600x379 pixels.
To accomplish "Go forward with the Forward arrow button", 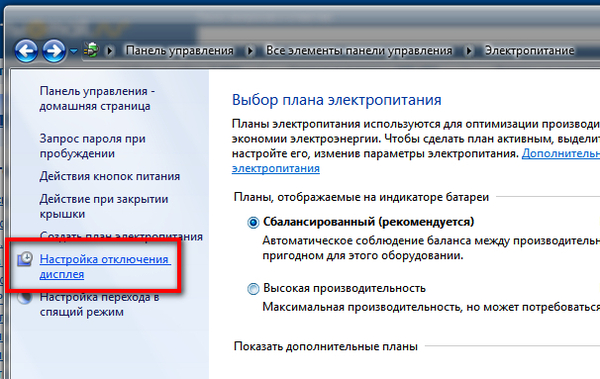I will point(54,51).
